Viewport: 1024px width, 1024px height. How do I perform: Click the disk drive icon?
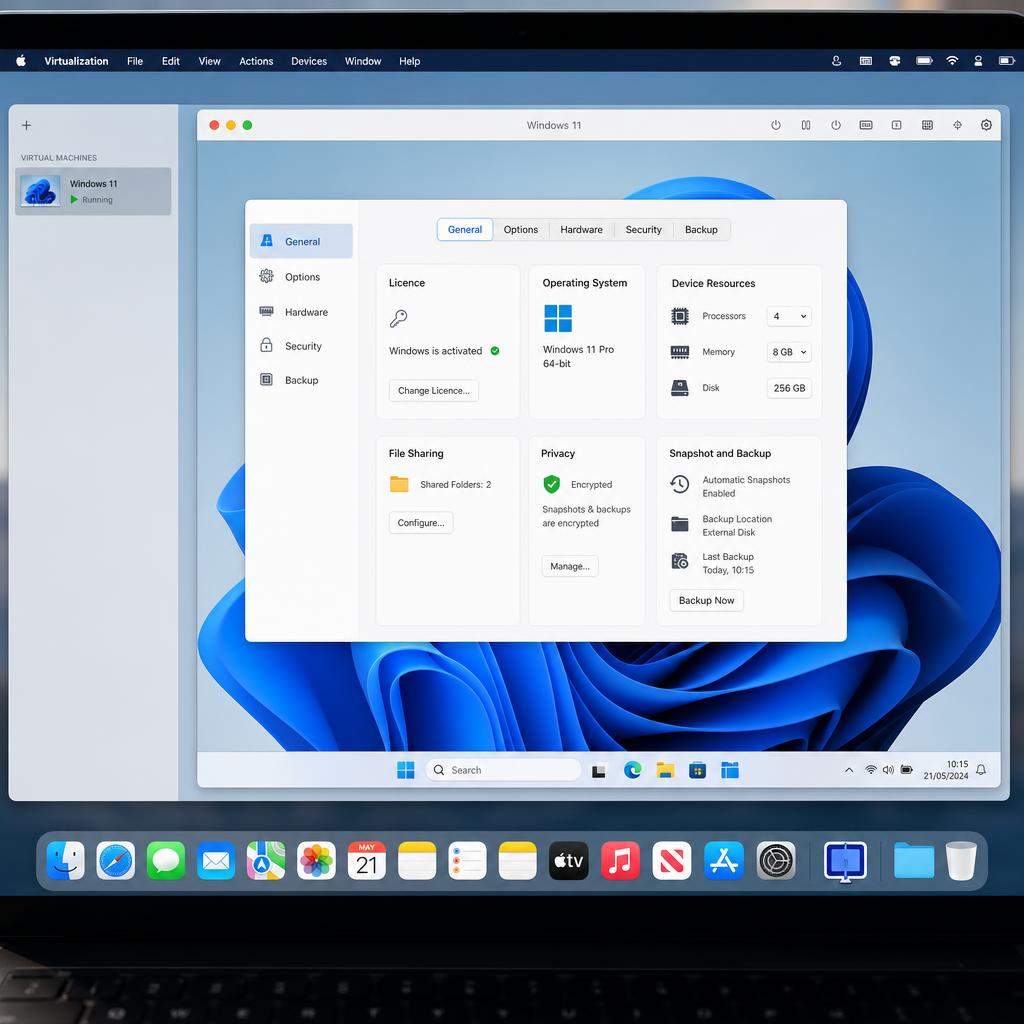pyautogui.click(x=680, y=388)
